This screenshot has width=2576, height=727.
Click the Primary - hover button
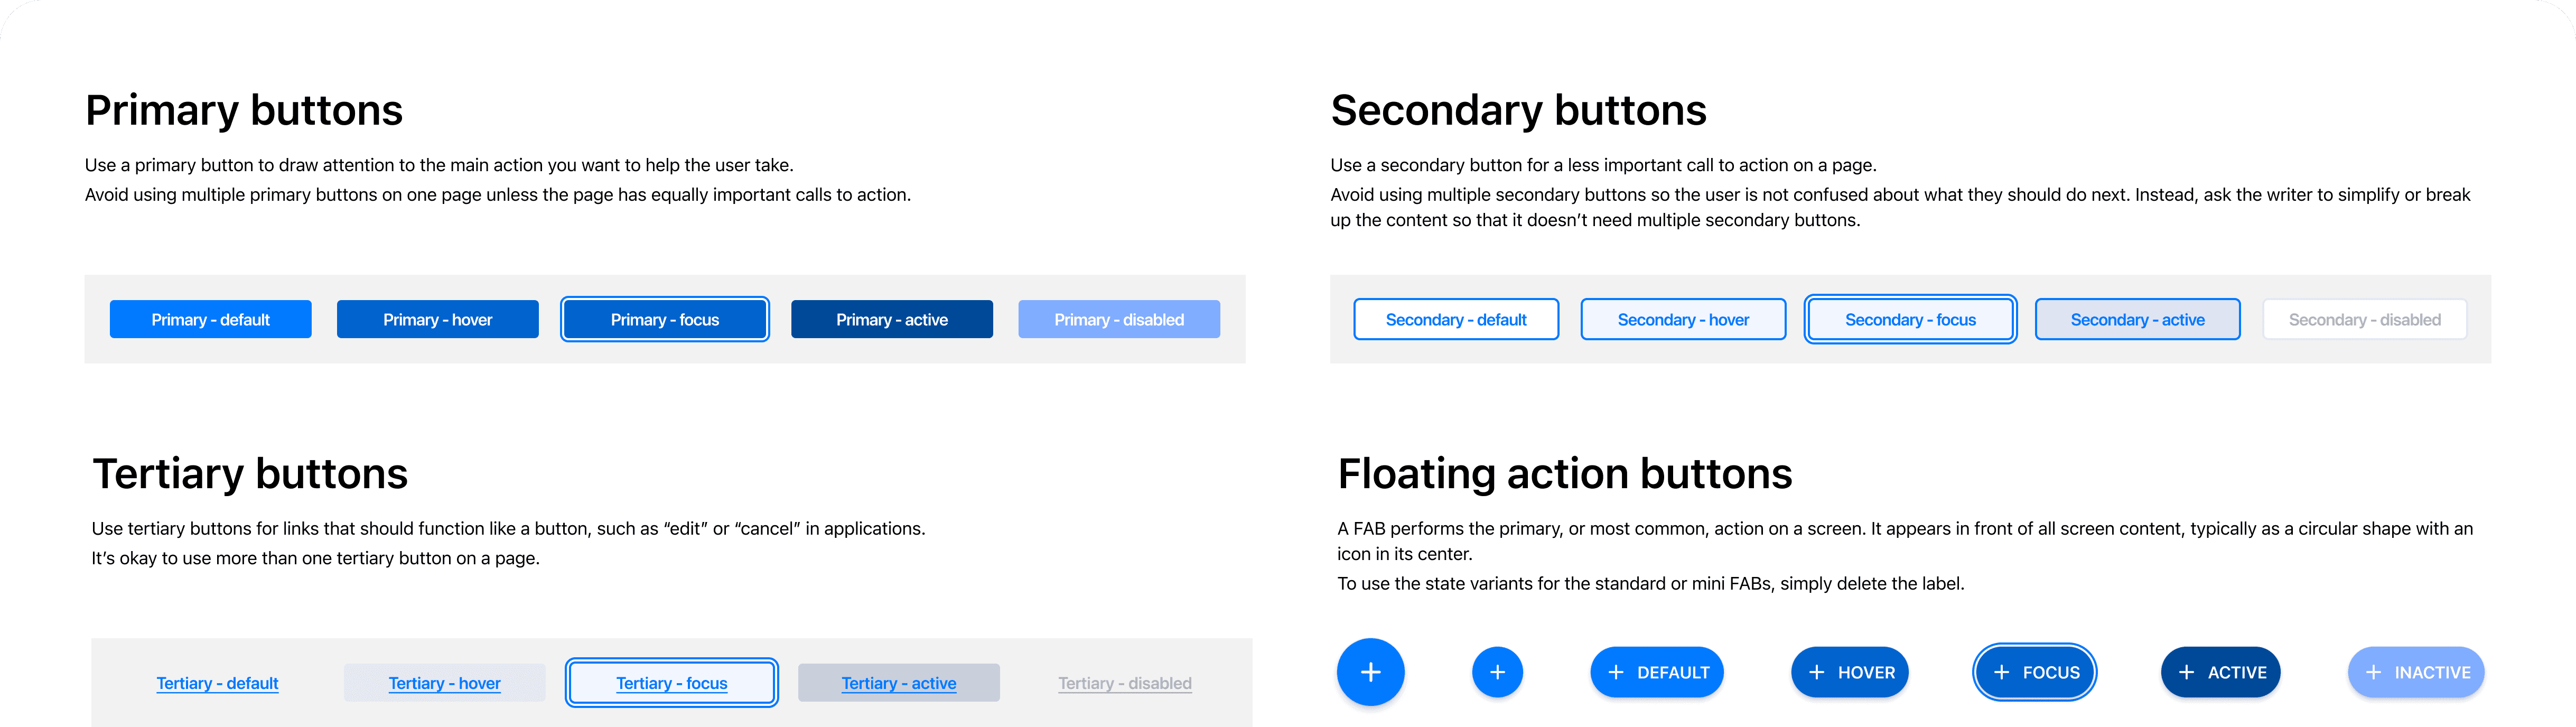(x=437, y=319)
